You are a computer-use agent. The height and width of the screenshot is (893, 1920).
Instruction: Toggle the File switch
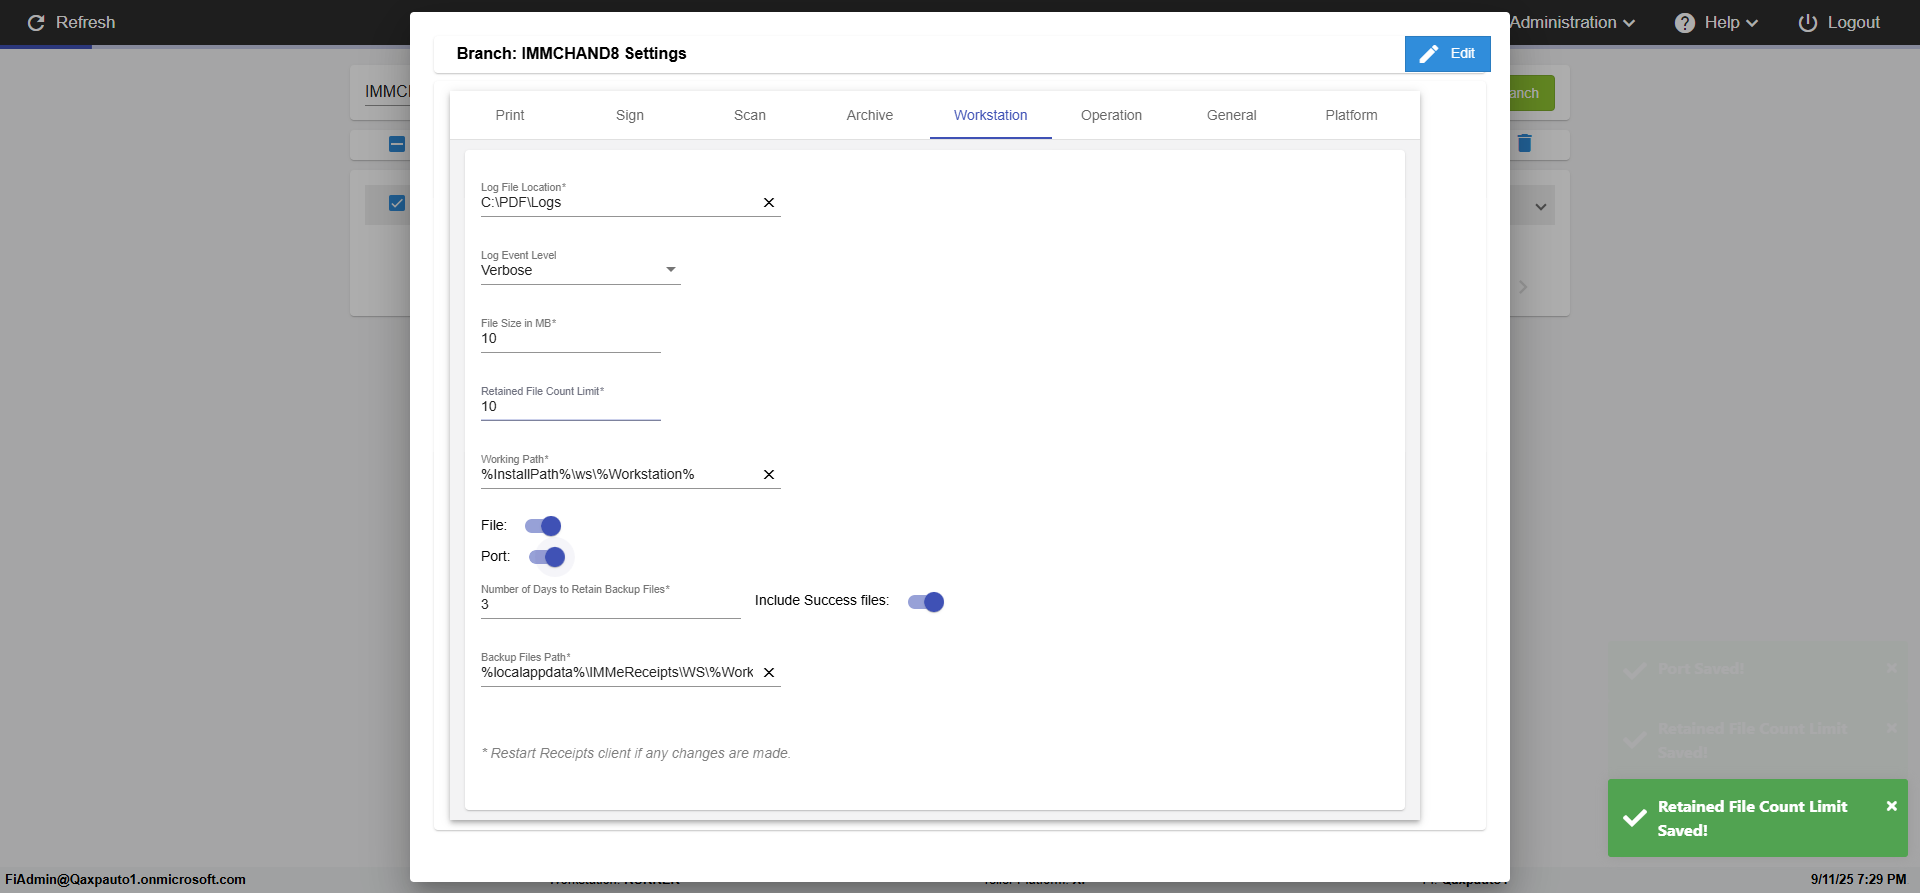543,526
